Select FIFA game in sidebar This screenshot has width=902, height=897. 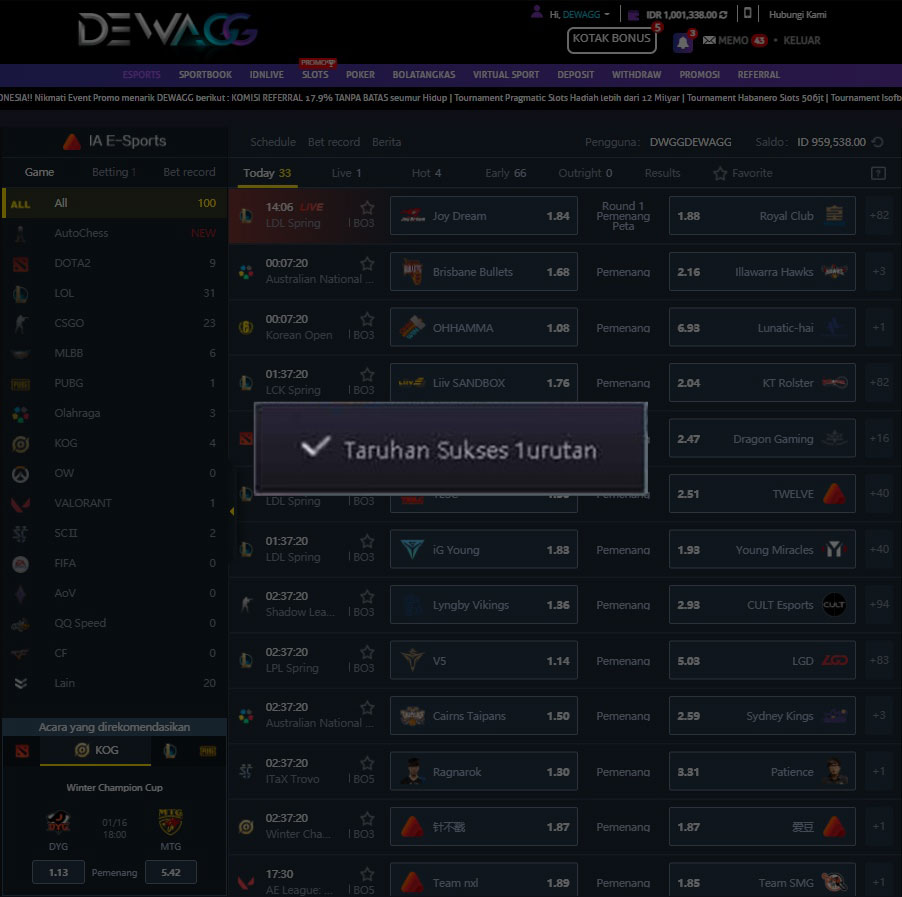[114, 563]
